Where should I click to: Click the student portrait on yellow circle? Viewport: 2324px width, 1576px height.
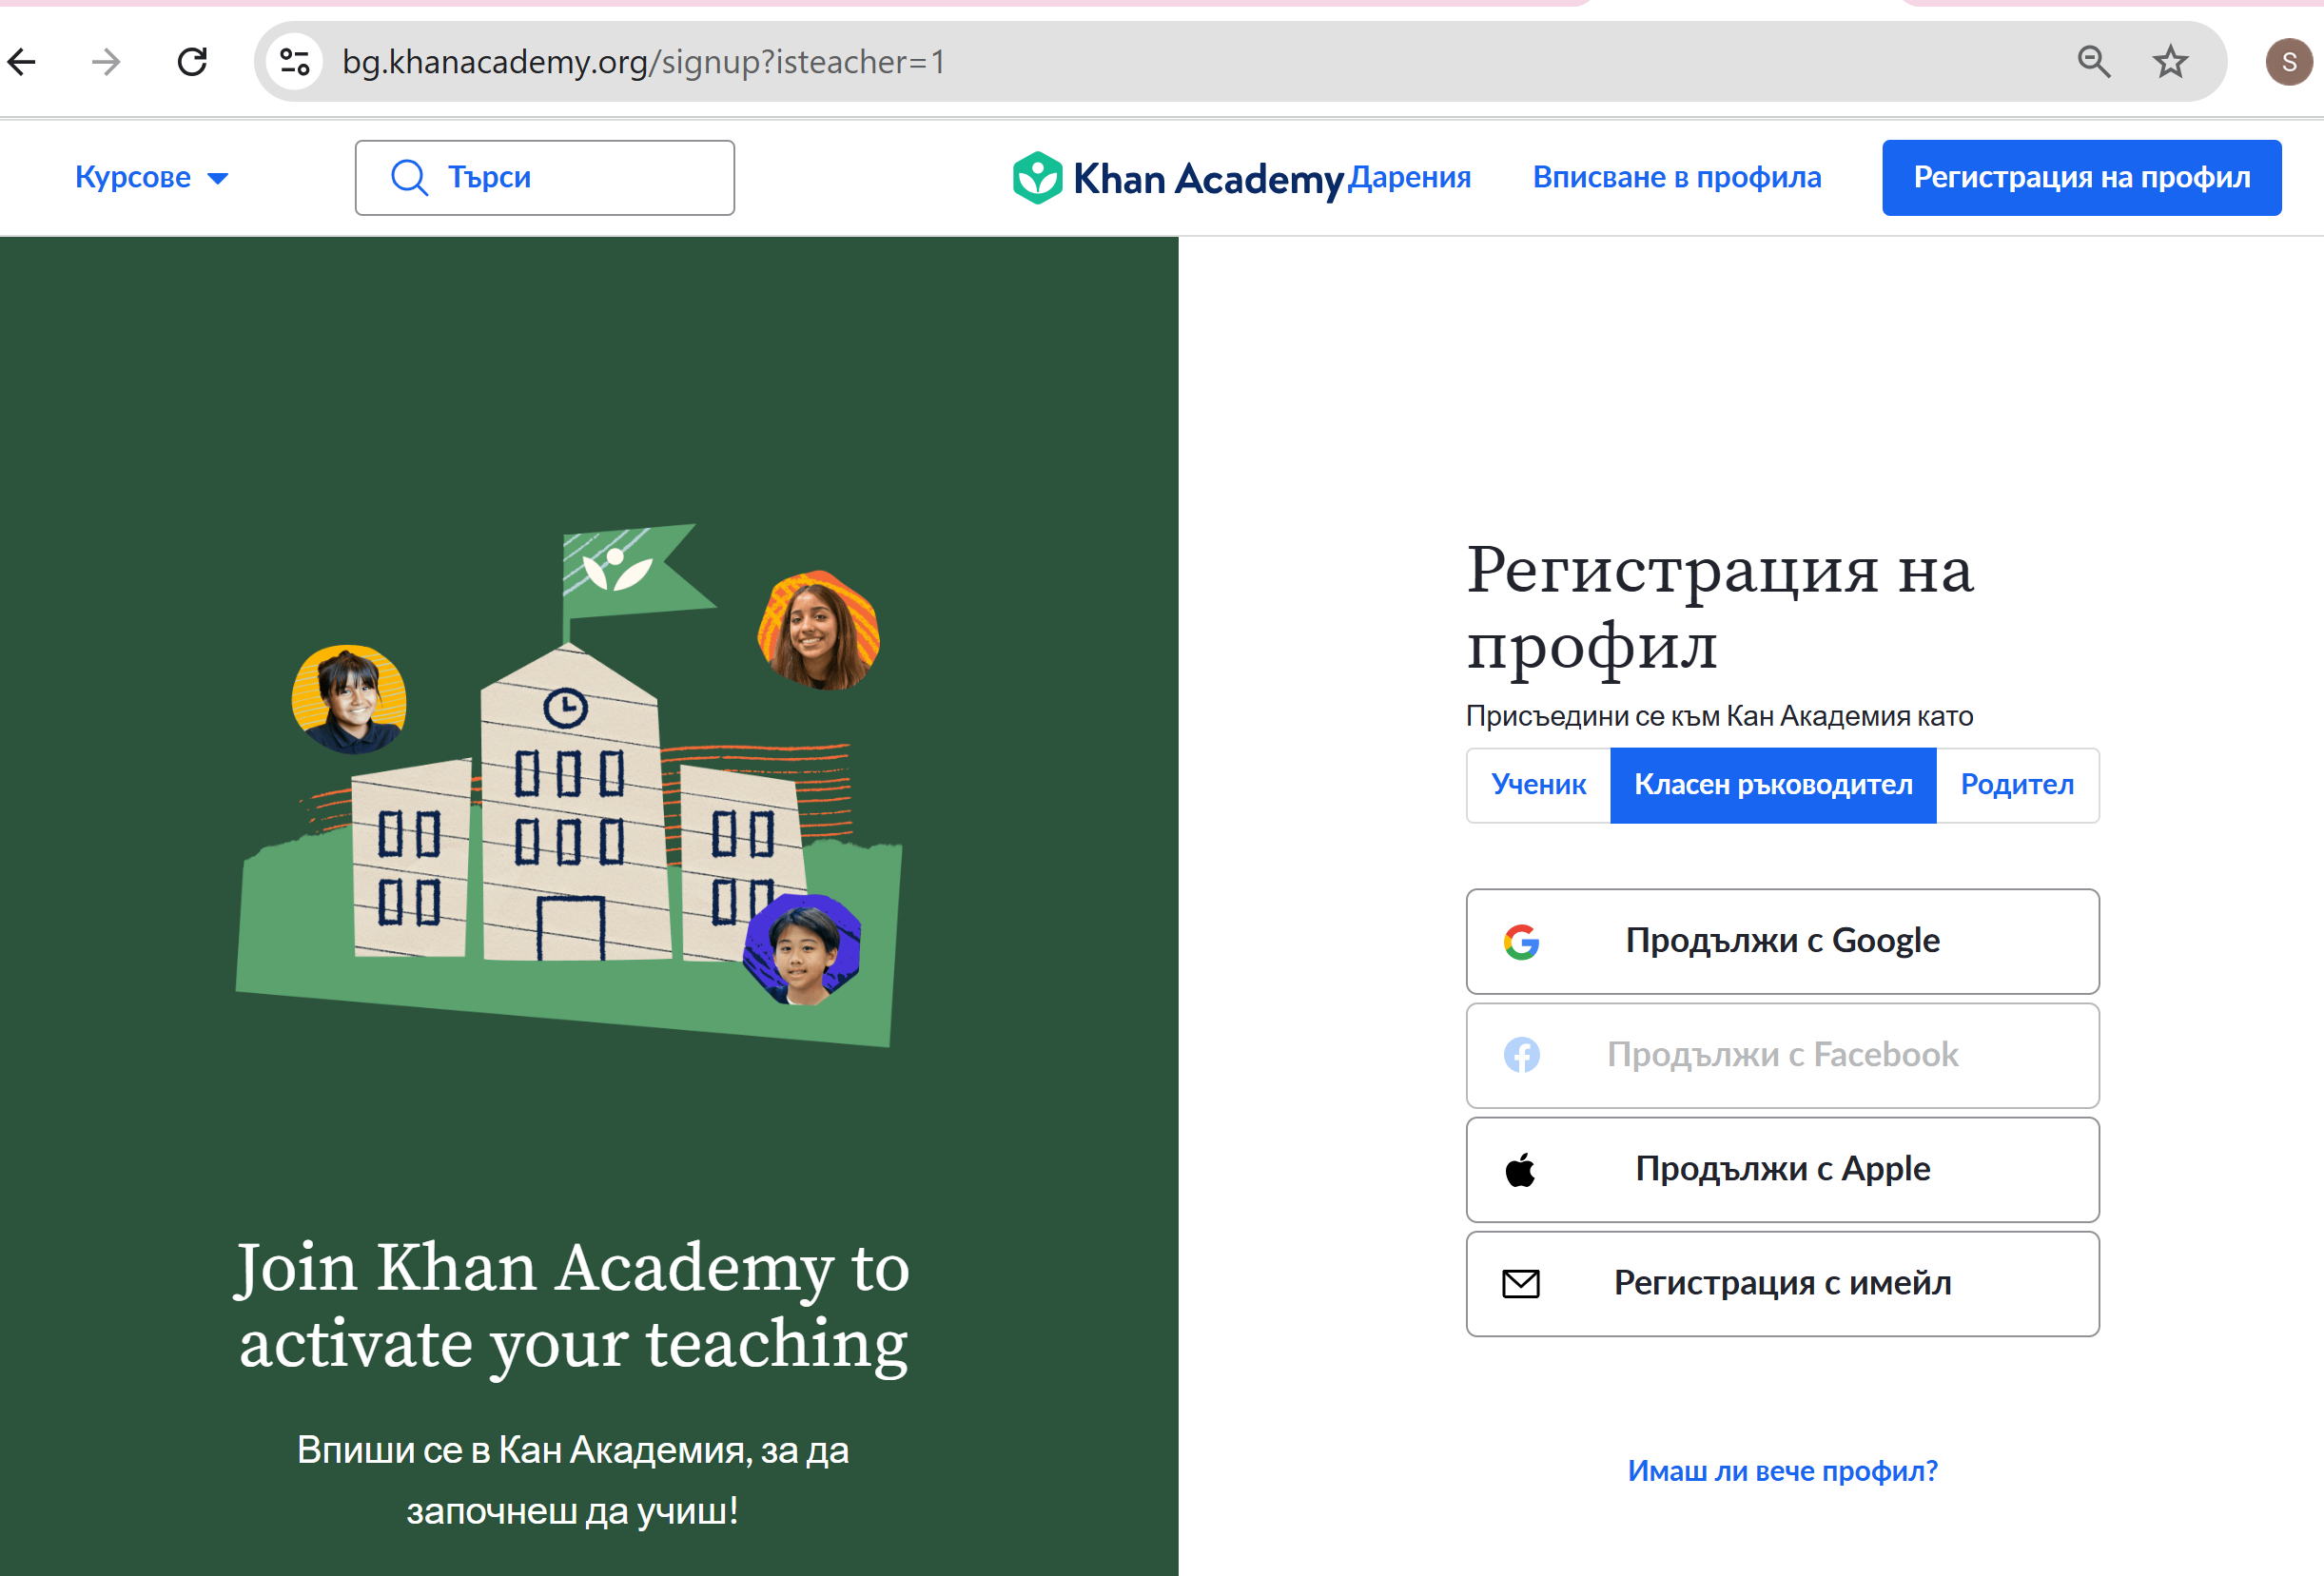pos(349,698)
